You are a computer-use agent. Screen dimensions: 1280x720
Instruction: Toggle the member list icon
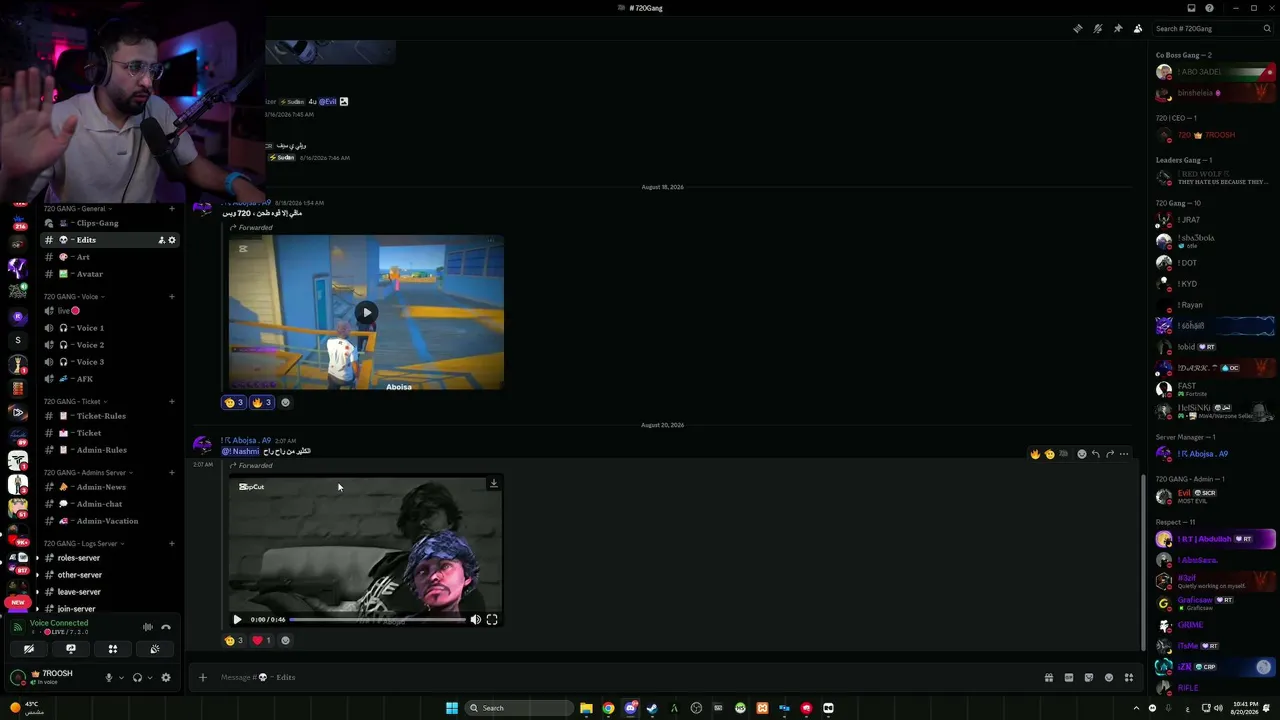tap(1138, 29)
